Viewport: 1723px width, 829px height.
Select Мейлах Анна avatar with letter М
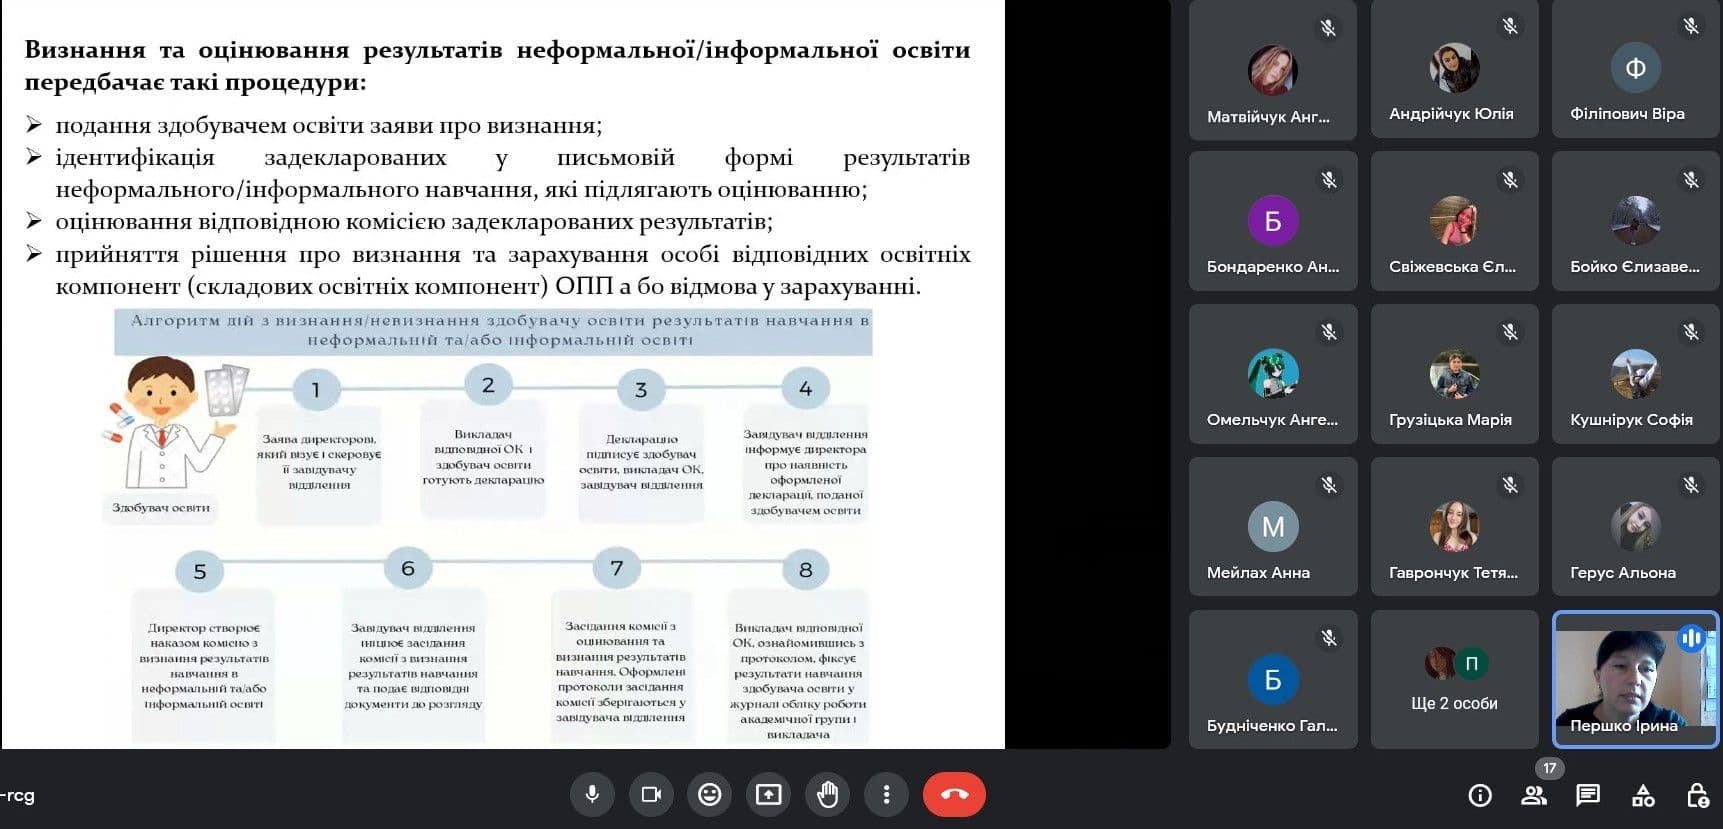click(1273, 527)
